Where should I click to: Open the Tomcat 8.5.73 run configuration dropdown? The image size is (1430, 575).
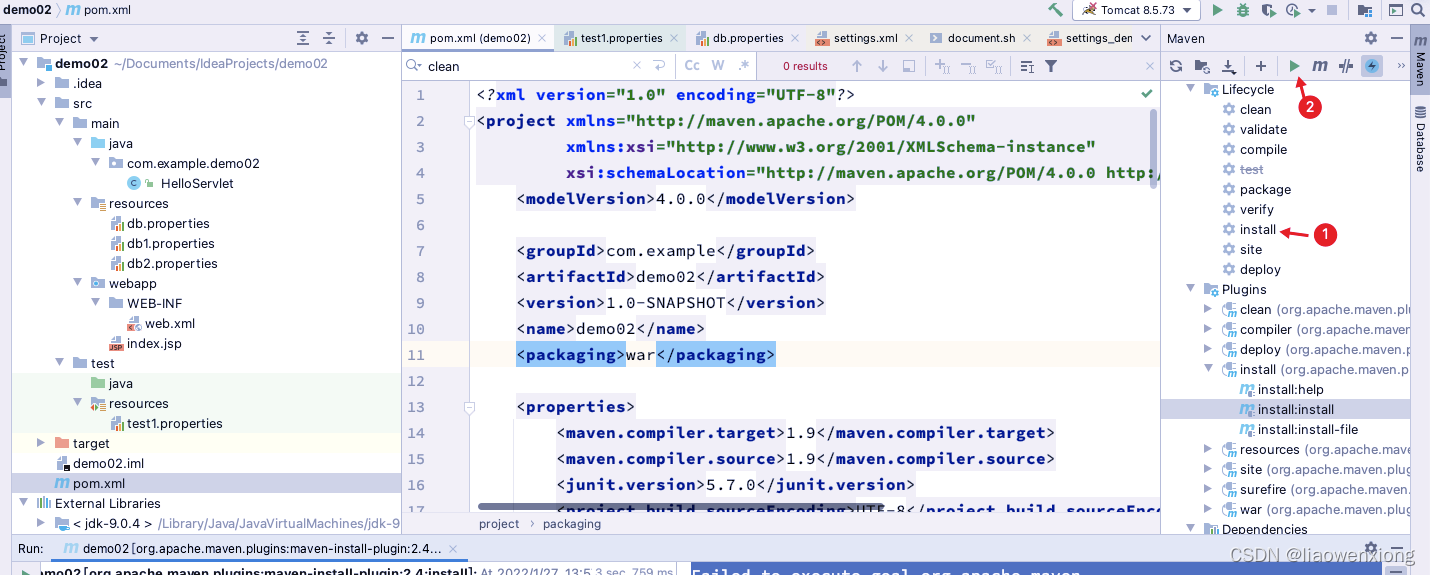(x=1137, y=10)
